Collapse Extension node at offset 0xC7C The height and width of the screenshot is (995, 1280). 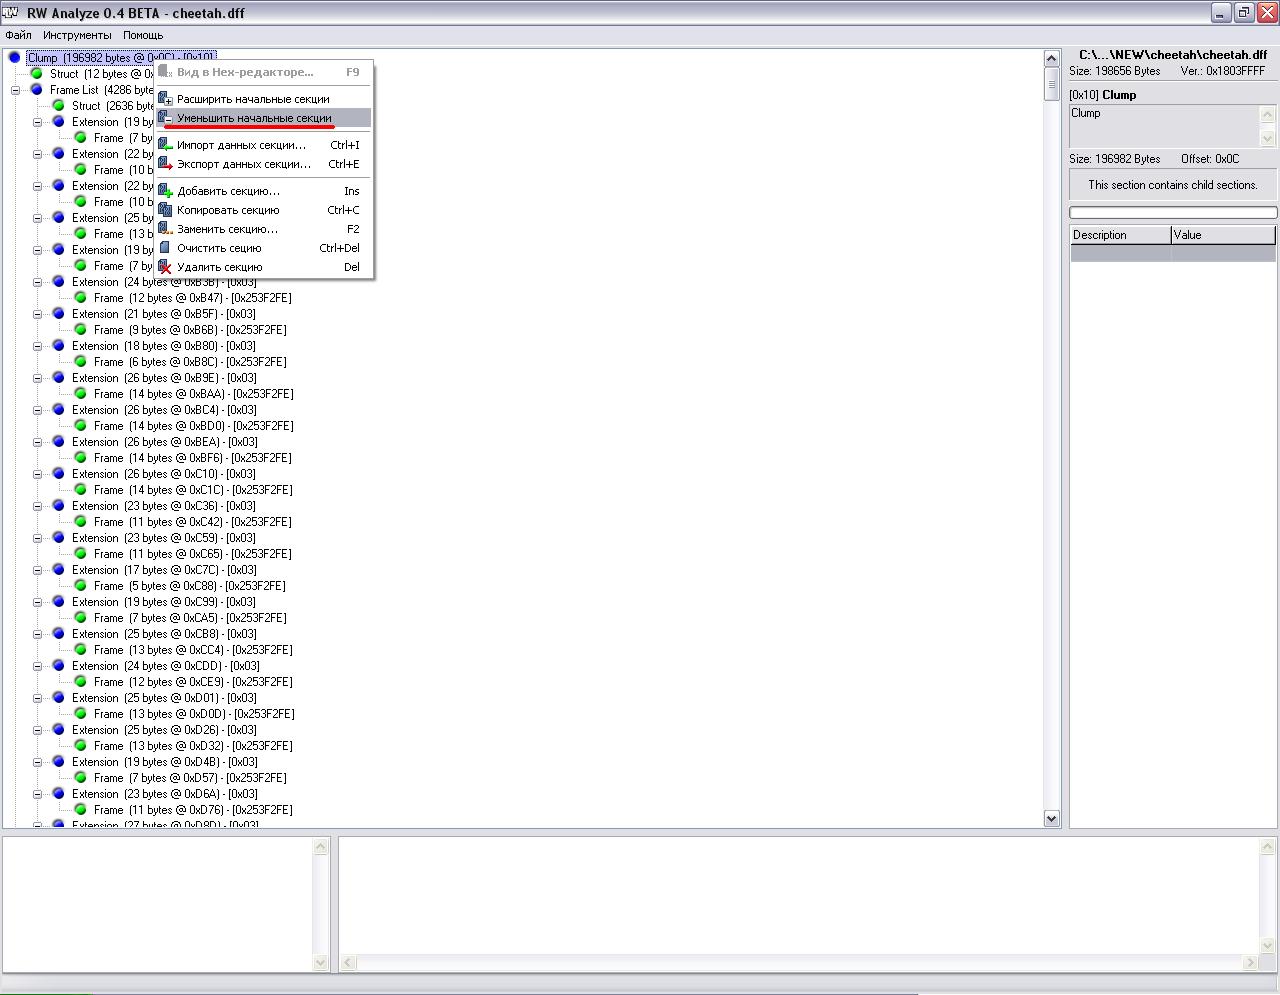(37, 570)
